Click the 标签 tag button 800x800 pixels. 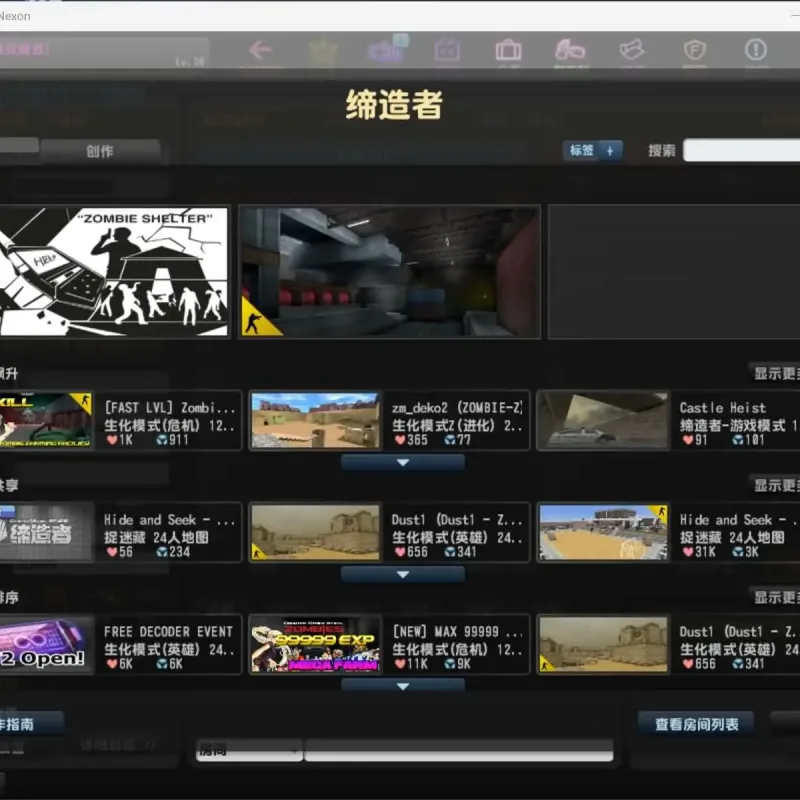point(592,151)
